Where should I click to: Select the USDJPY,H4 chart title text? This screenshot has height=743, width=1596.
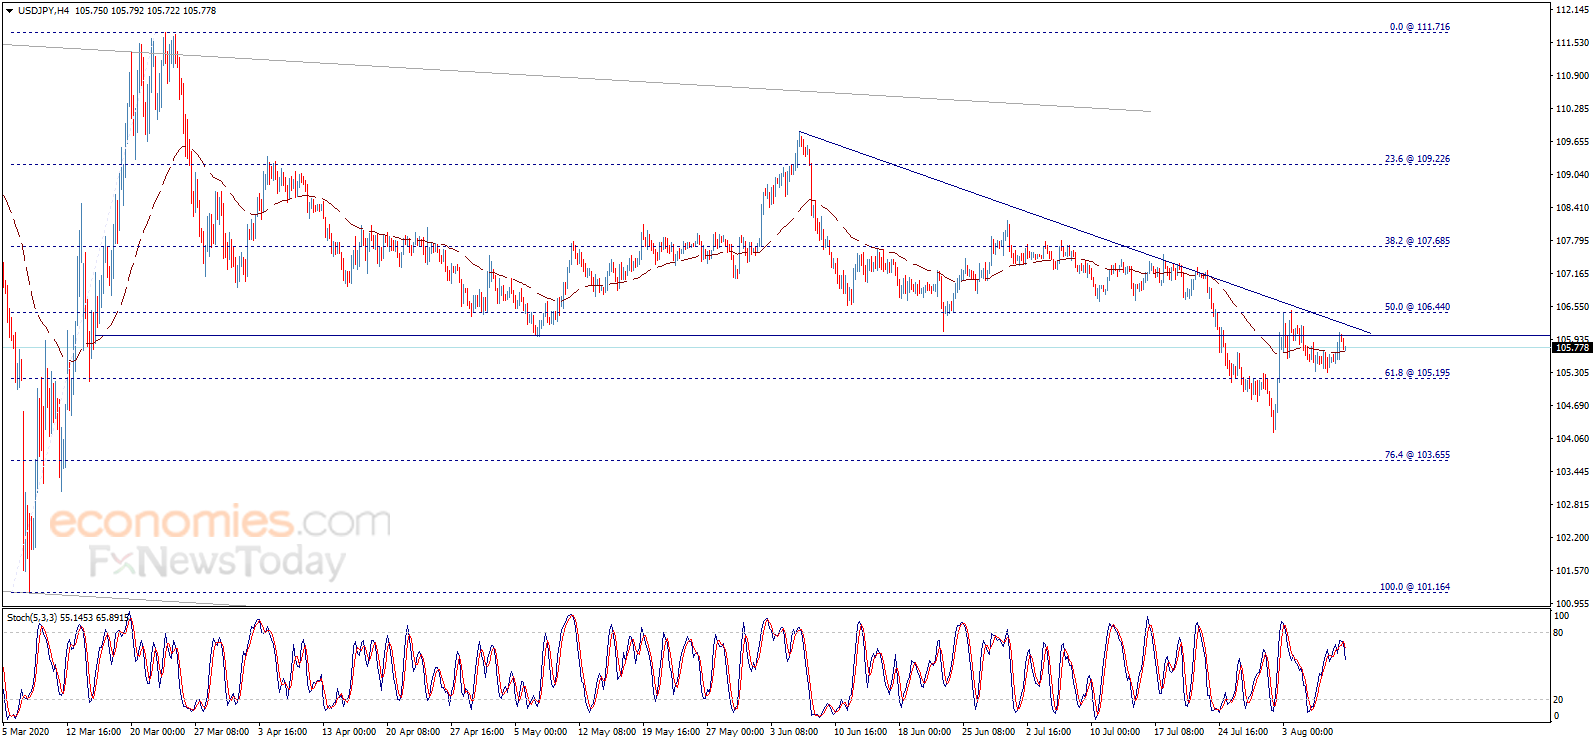tap(43, 11)
